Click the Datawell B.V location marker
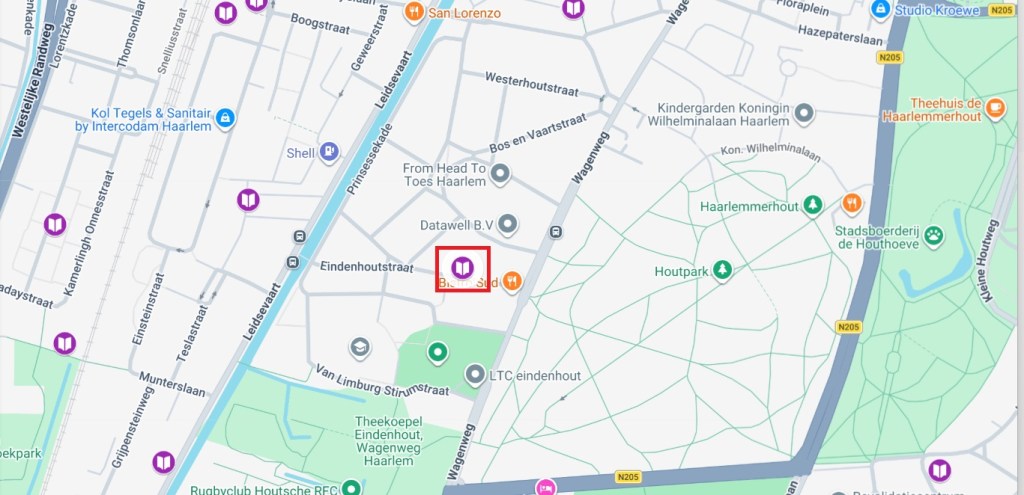The height and width of the screenshot is (495, 1024). 507,225
